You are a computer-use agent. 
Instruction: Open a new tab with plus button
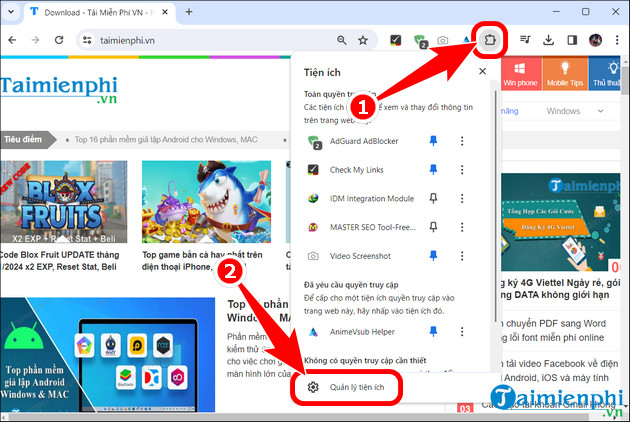click(x=189, y=12)
